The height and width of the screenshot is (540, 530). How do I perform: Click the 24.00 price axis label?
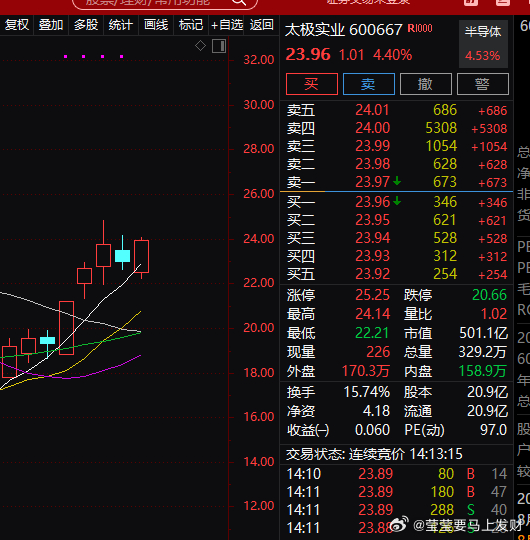pos(259,239)
